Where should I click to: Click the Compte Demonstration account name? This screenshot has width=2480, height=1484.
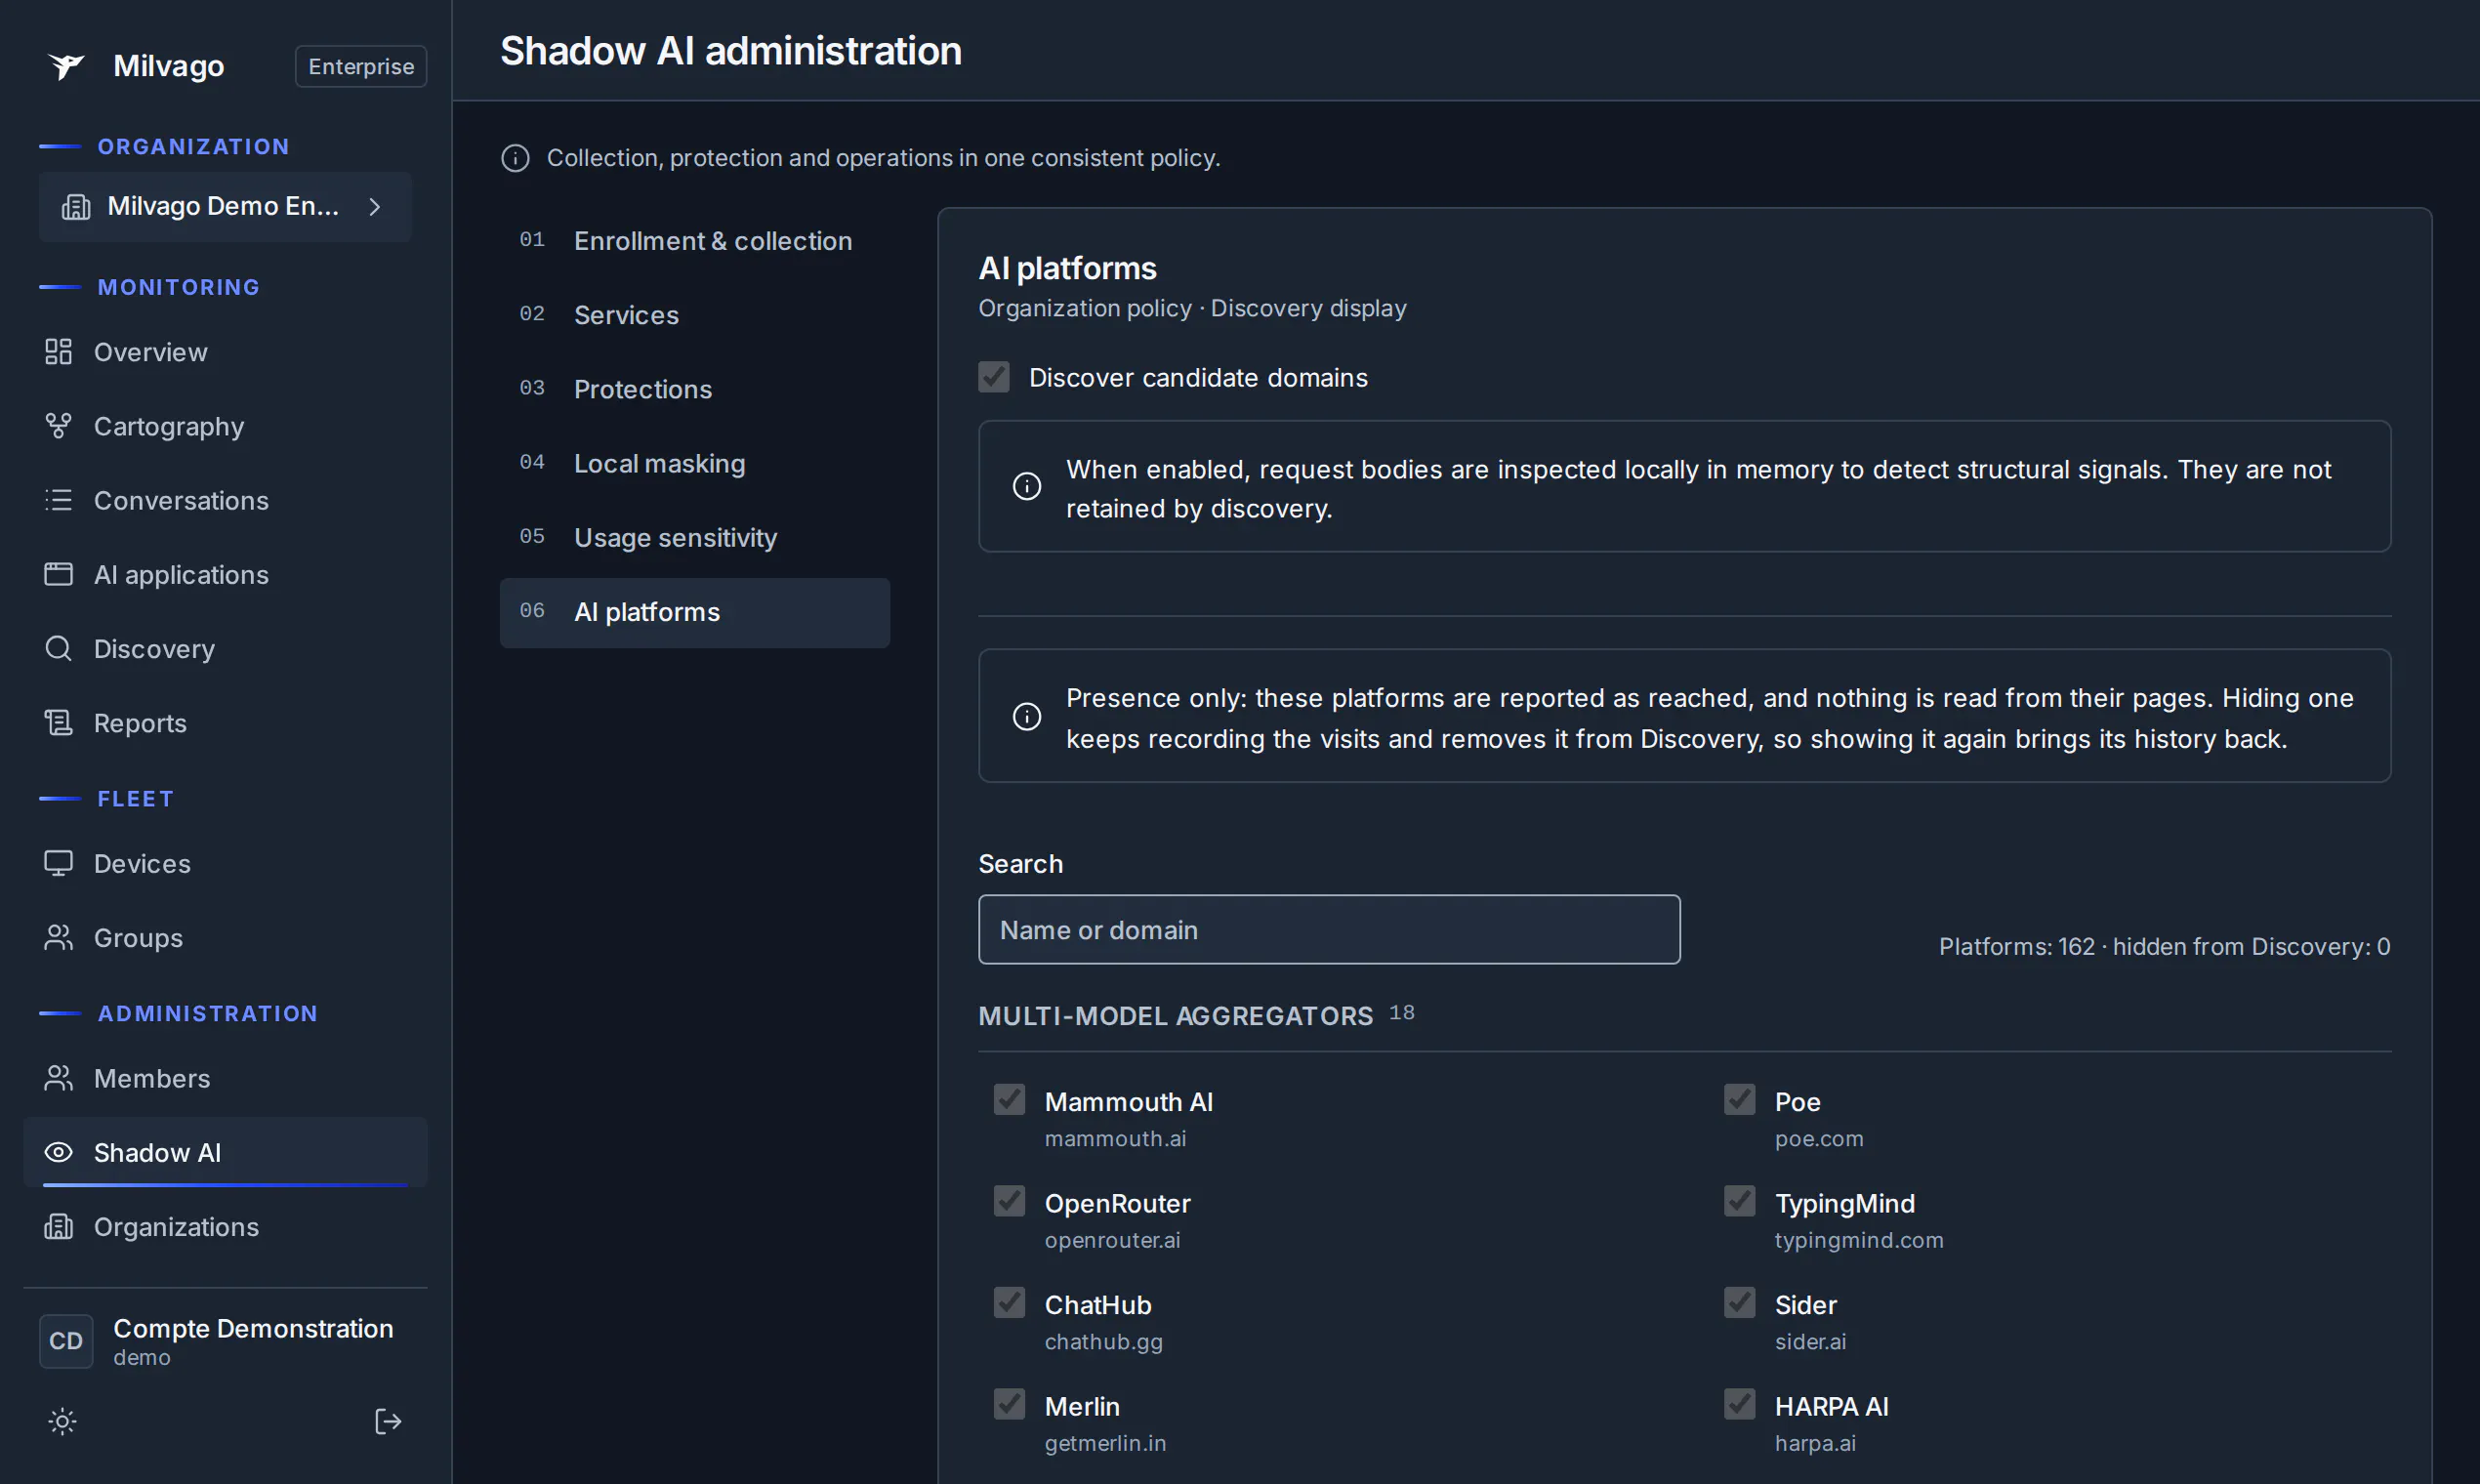[253, 1329]
